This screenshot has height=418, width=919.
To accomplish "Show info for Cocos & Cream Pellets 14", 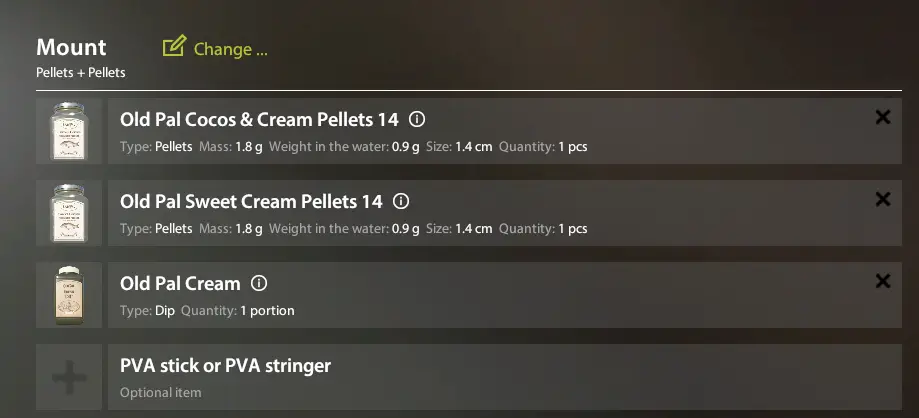I will coord(418,119).
